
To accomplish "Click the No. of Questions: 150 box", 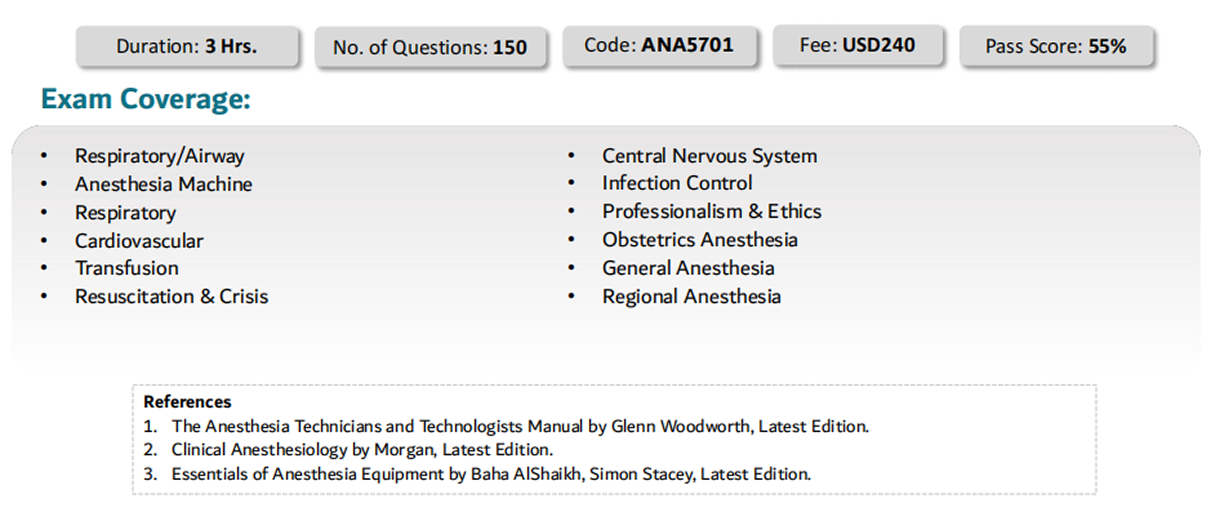I will point(430,47).
